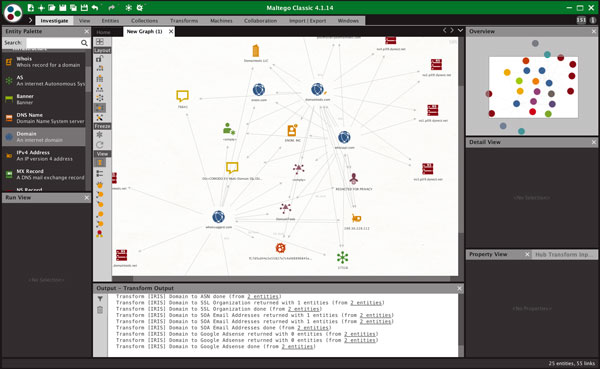
Task: Toggle the normal view hourglass button
Action: pyautogui.click(x=99, y=163)
